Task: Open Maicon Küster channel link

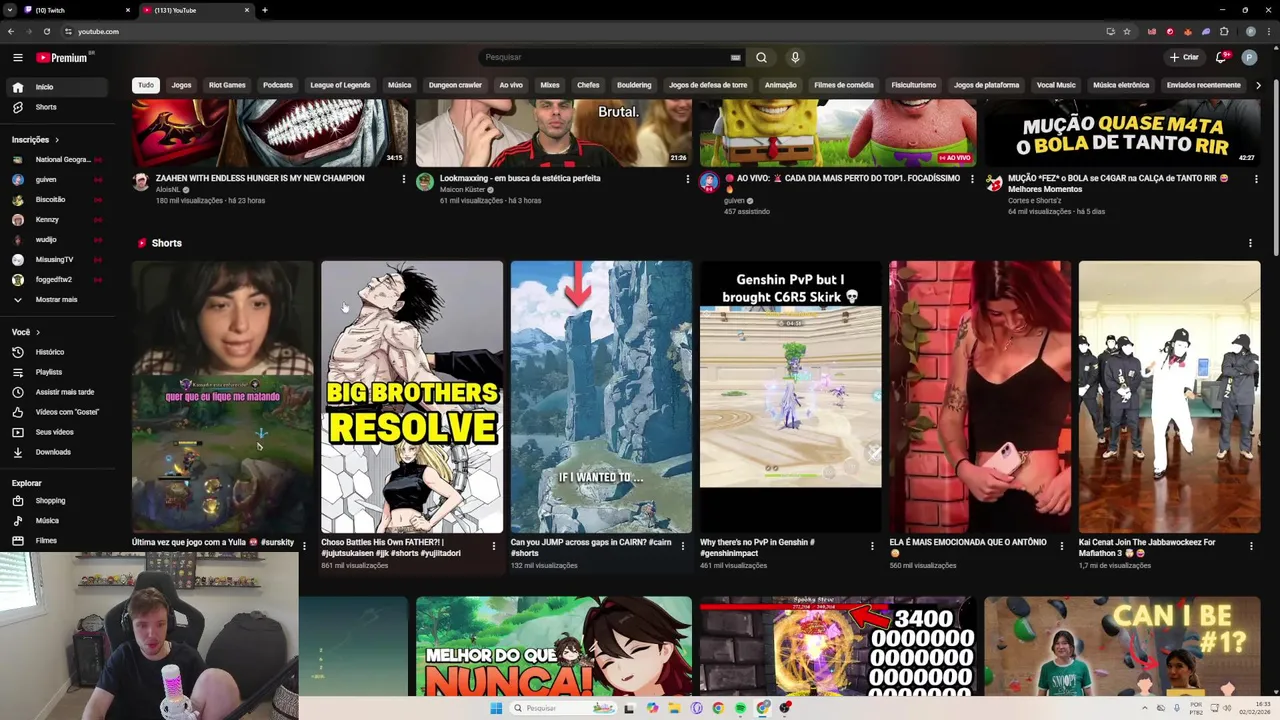Action: [462, 189]
